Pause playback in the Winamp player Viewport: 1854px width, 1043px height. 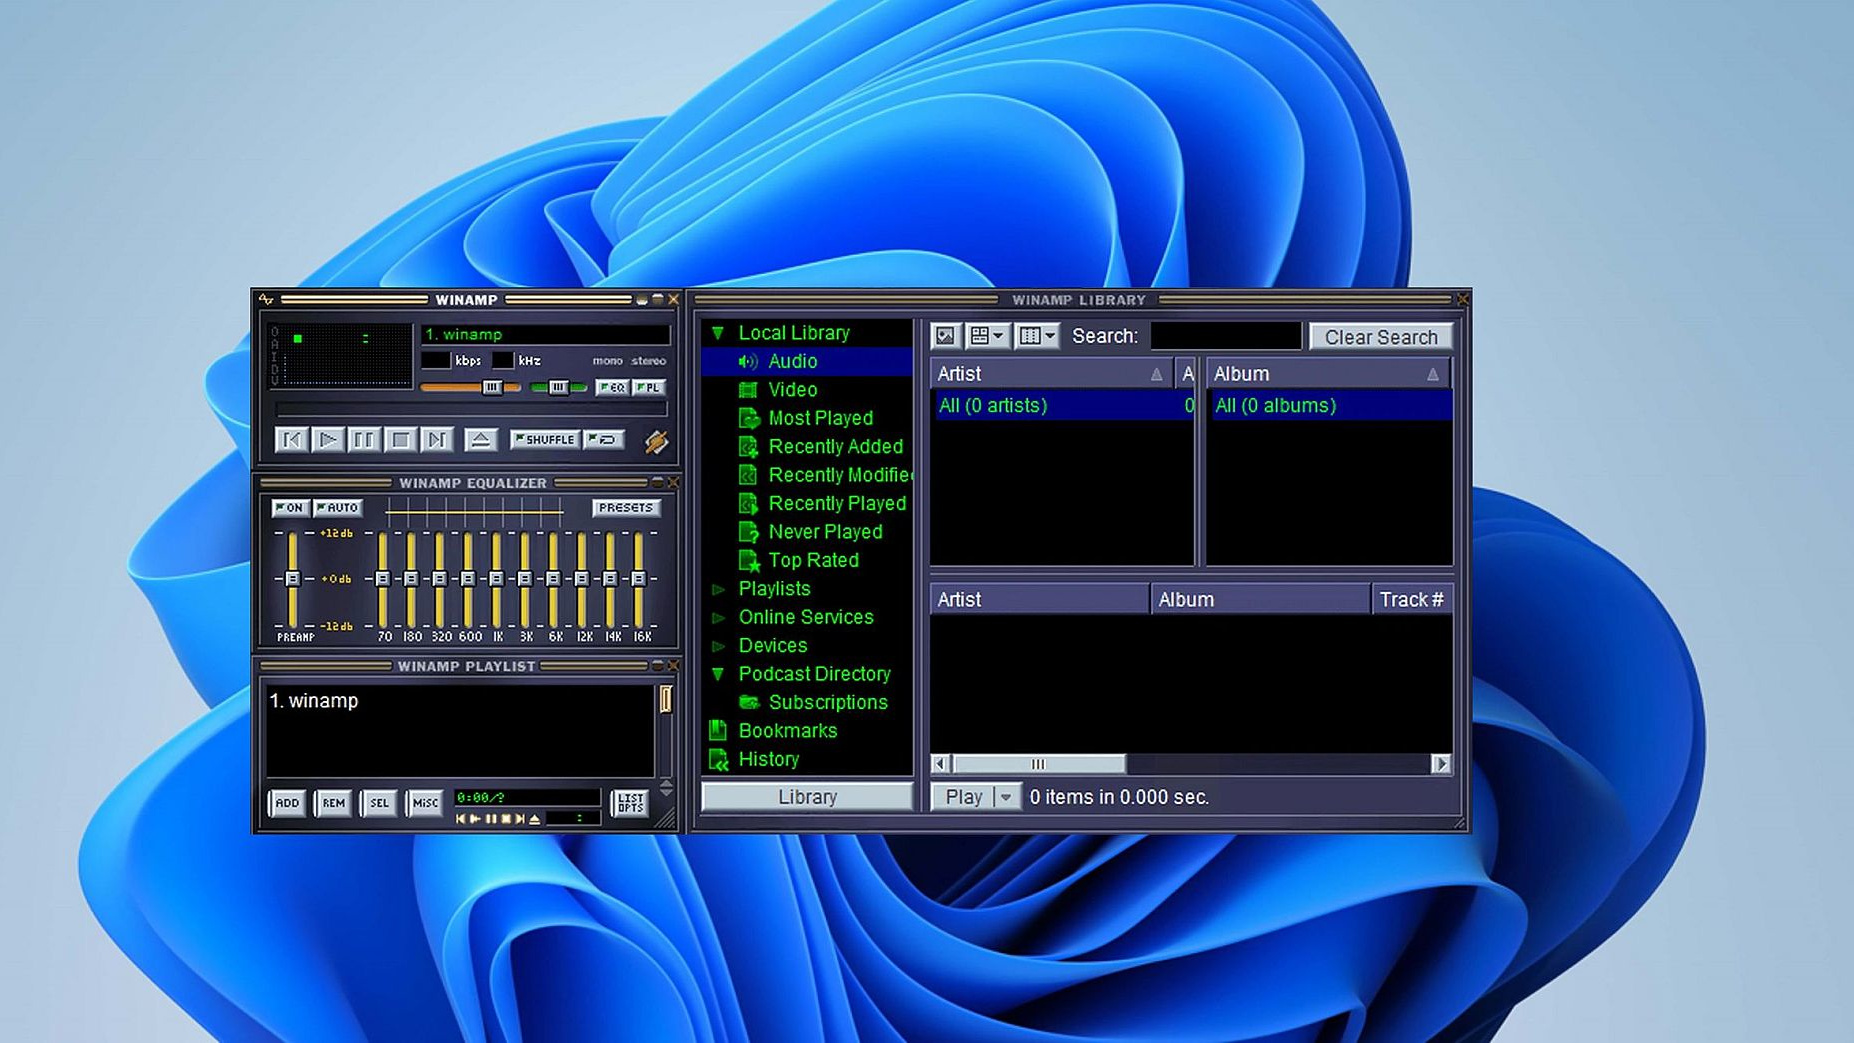click(364, 440)
